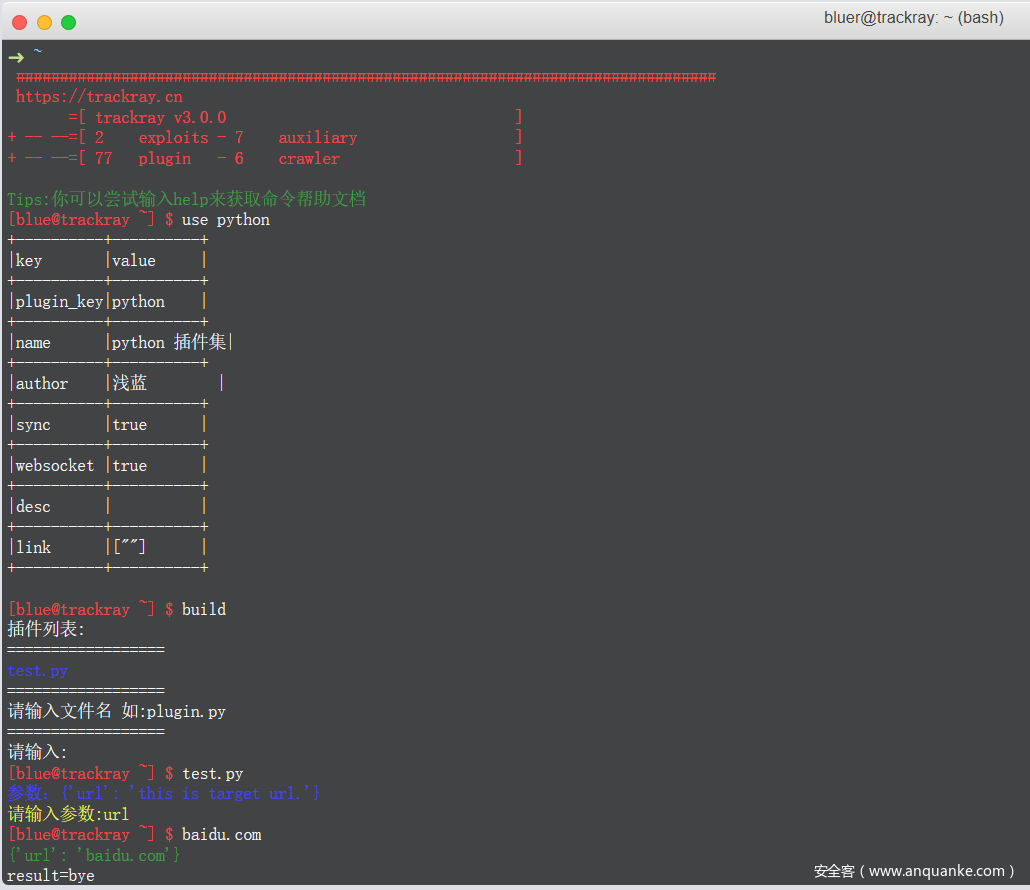Click the true value in sync row

[x=129, y=425]
